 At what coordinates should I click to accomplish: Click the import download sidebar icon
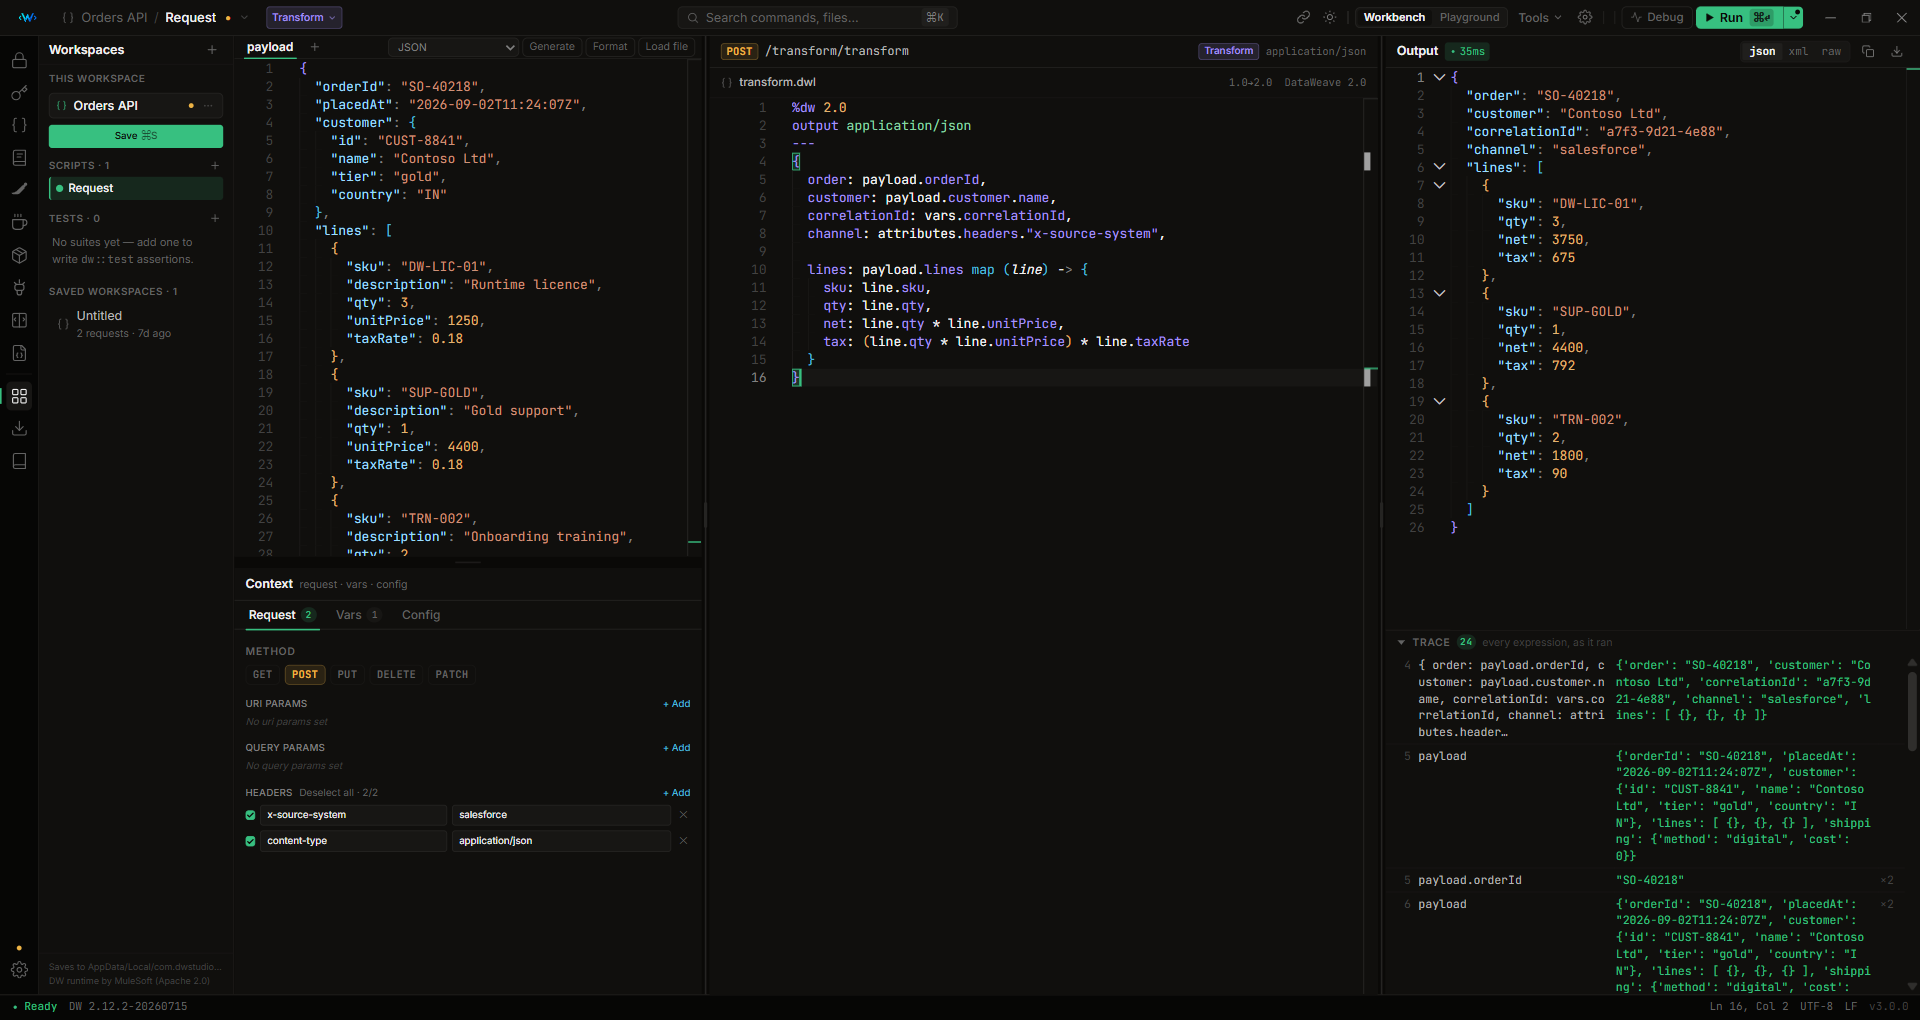(19, 428)
